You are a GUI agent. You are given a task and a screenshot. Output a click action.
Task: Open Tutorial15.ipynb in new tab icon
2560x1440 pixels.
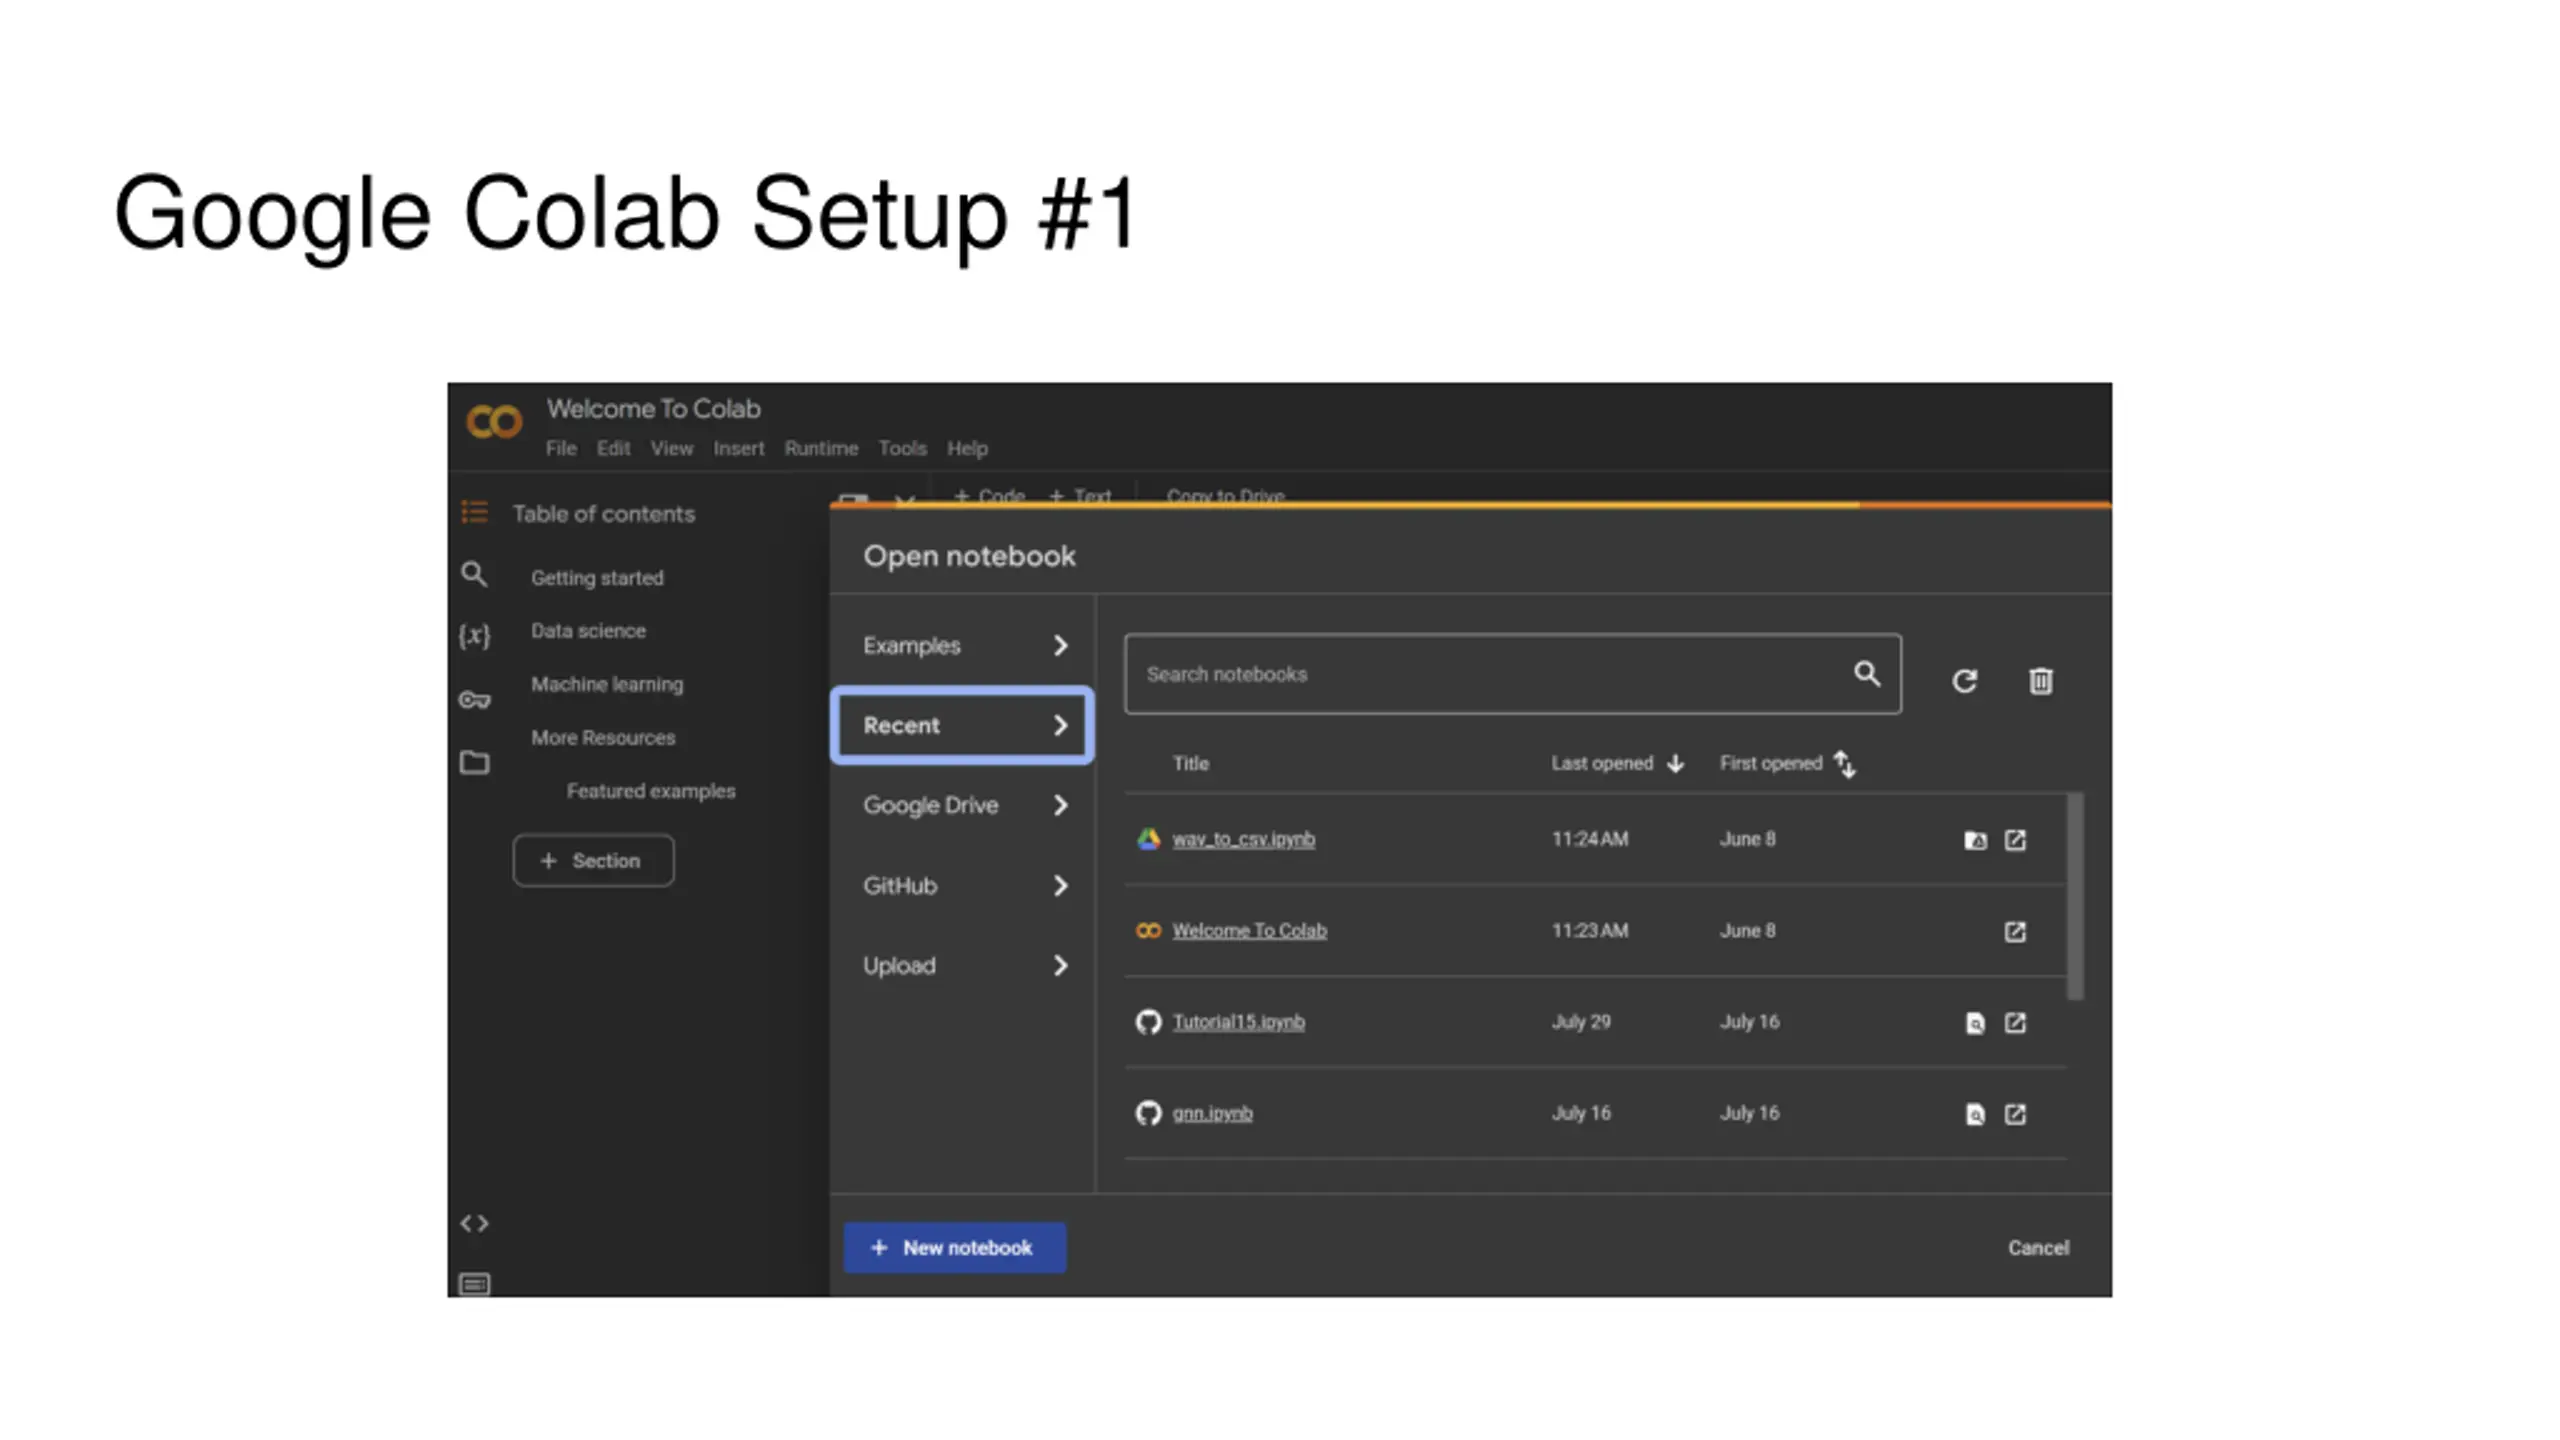coord(2015,1023)
